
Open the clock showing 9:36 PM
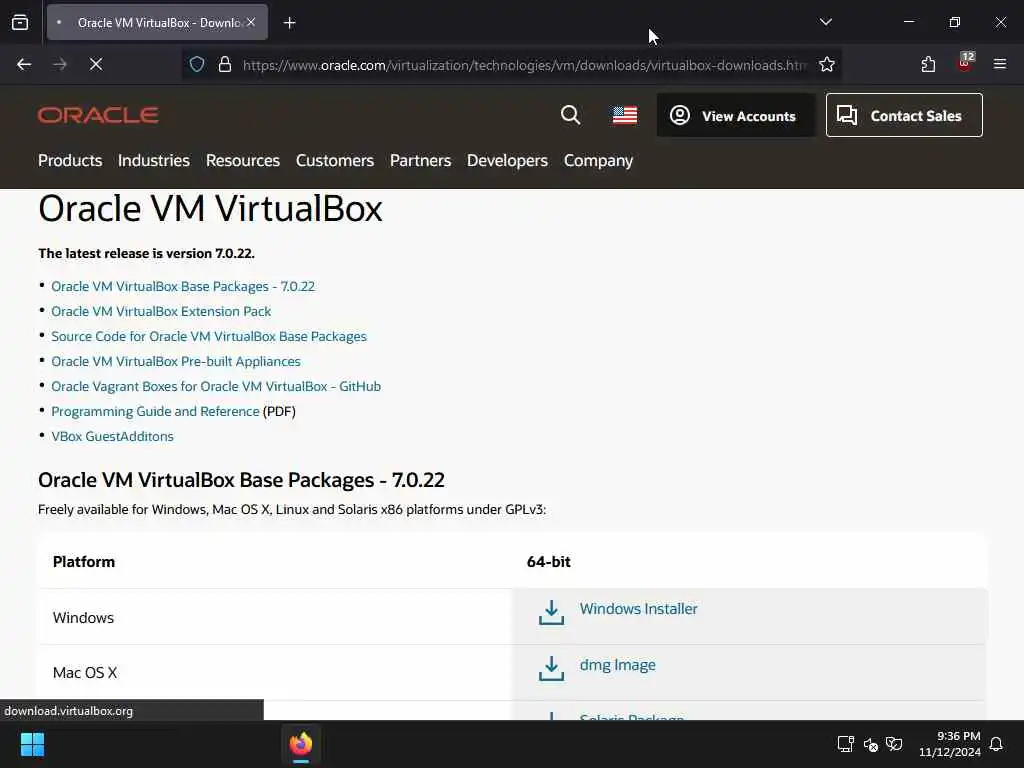[950, 744]
